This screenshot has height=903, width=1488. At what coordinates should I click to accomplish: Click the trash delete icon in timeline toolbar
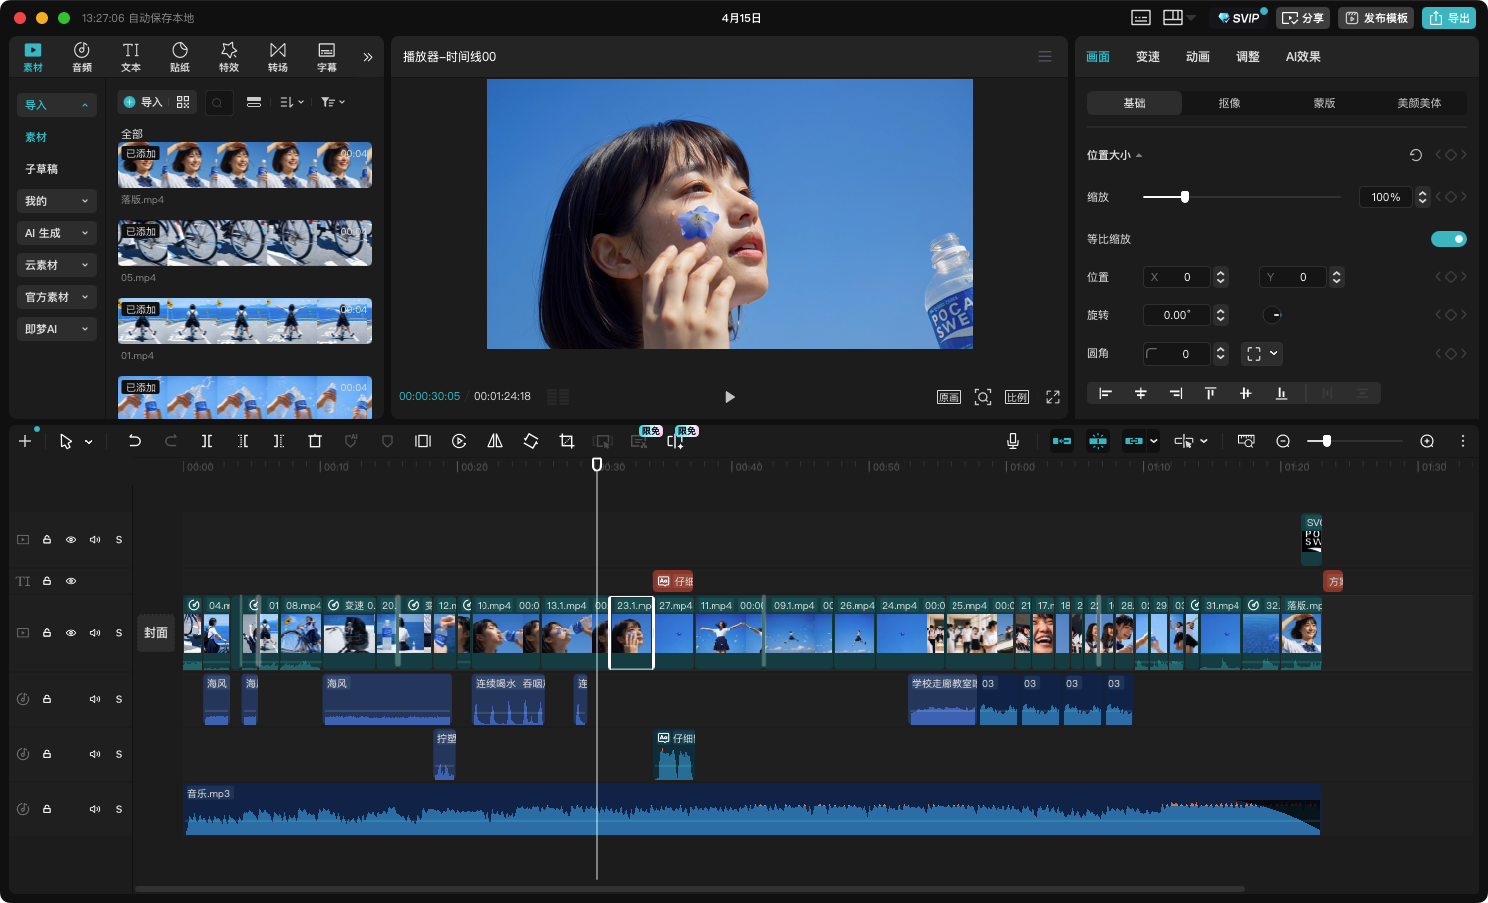coord(315,441)
